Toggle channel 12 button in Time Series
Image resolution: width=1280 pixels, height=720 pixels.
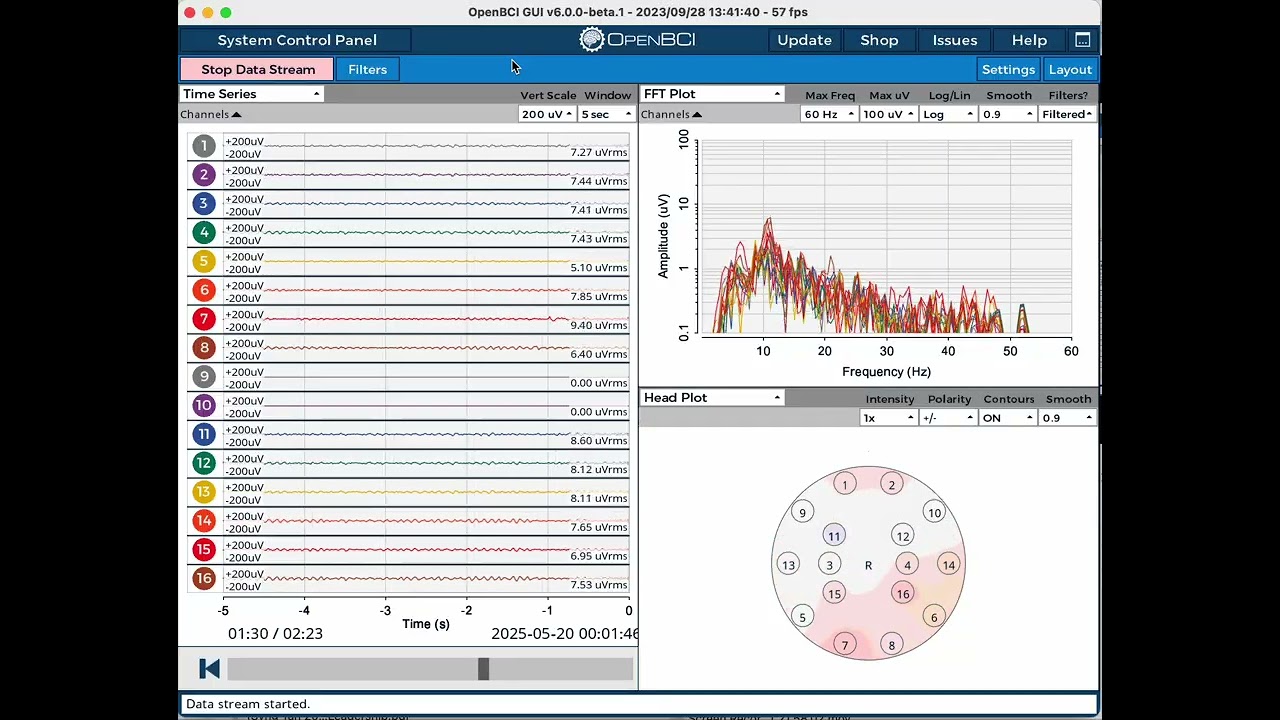(x=204, y=464)
